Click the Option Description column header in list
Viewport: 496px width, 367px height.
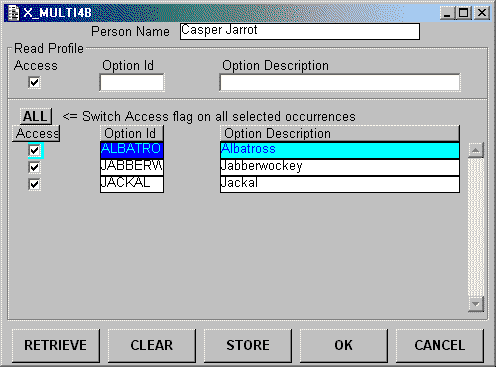click(340, 133)
